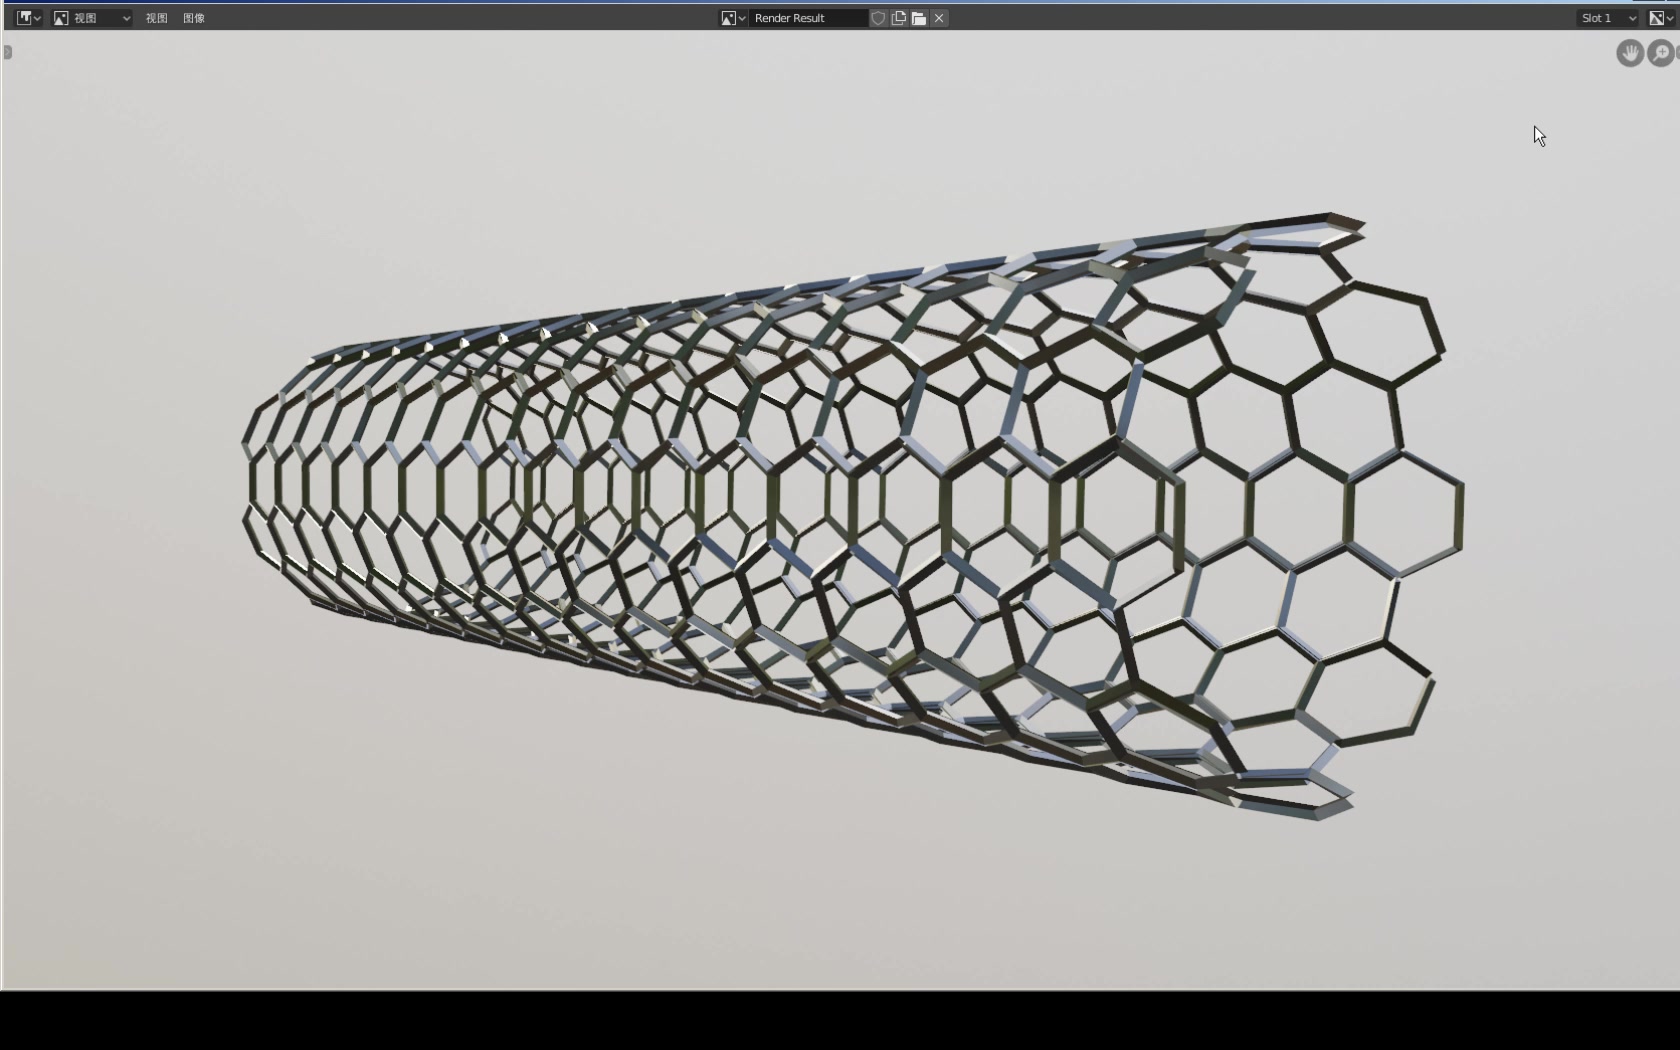The image size is (1680, 1050).
Task: Open the editor type selector
Action: click(x=29, y=18)
